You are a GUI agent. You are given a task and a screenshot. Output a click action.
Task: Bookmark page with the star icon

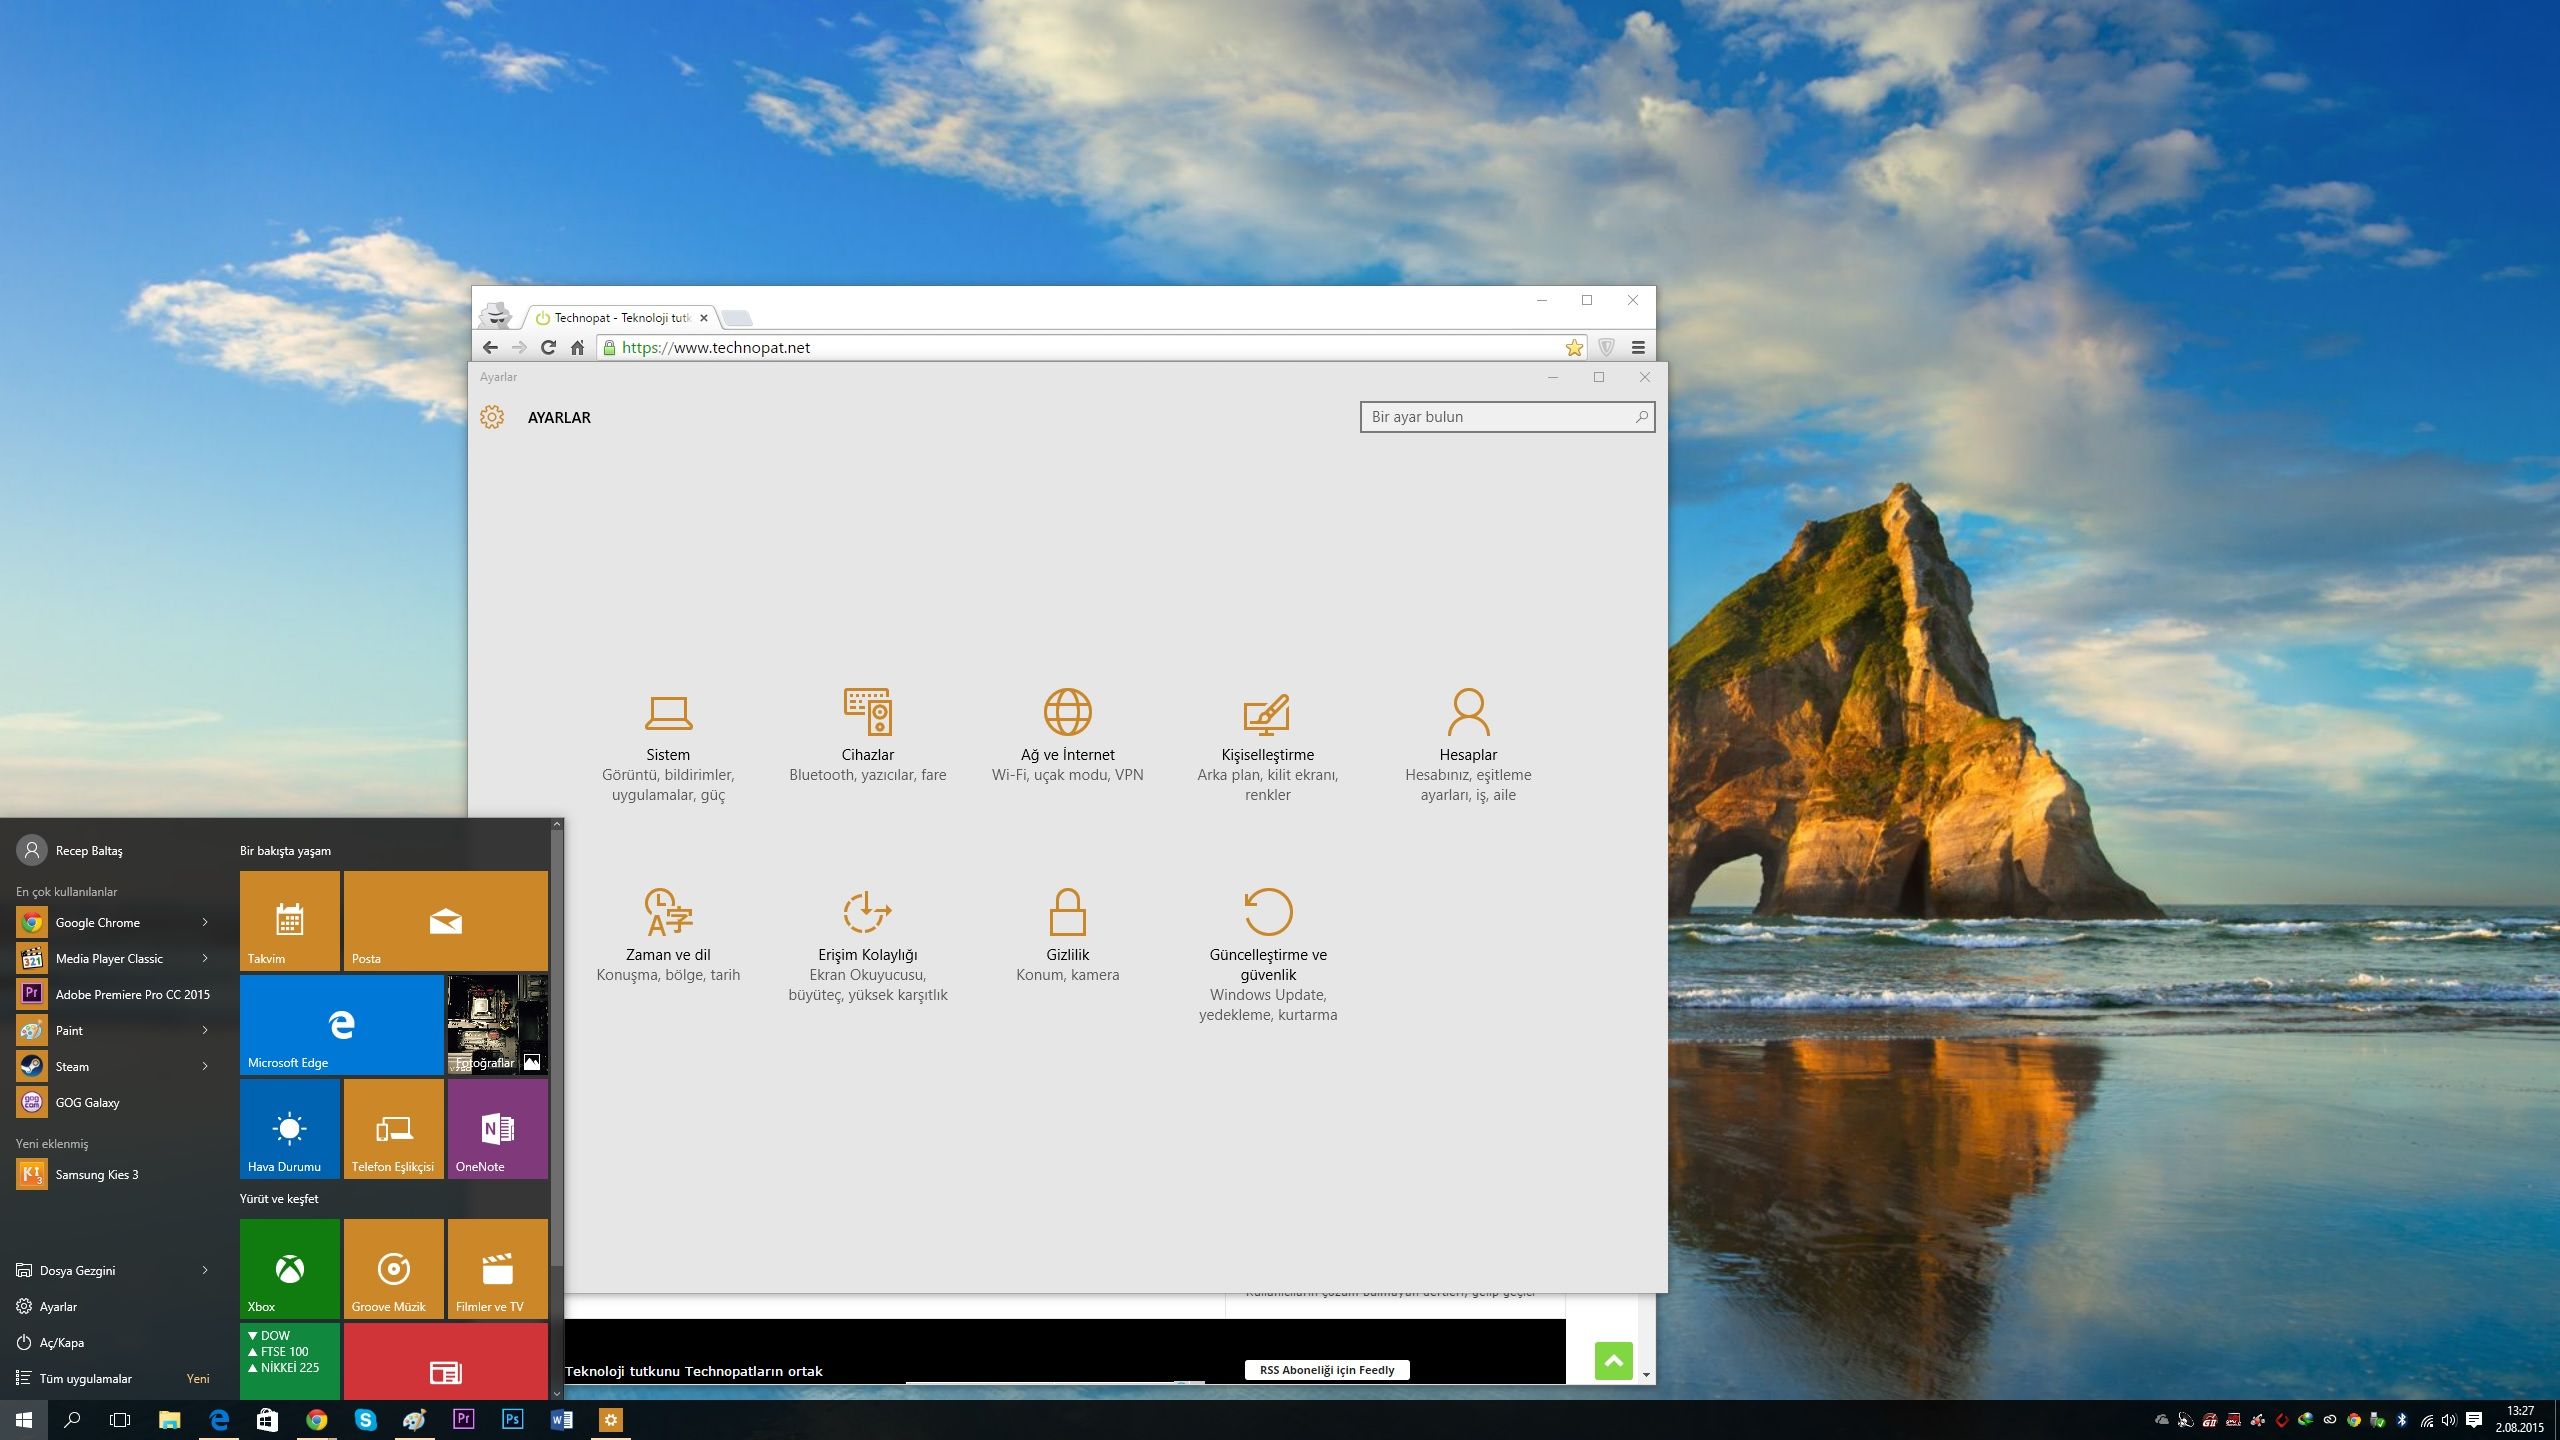(x=1574, y=348)
